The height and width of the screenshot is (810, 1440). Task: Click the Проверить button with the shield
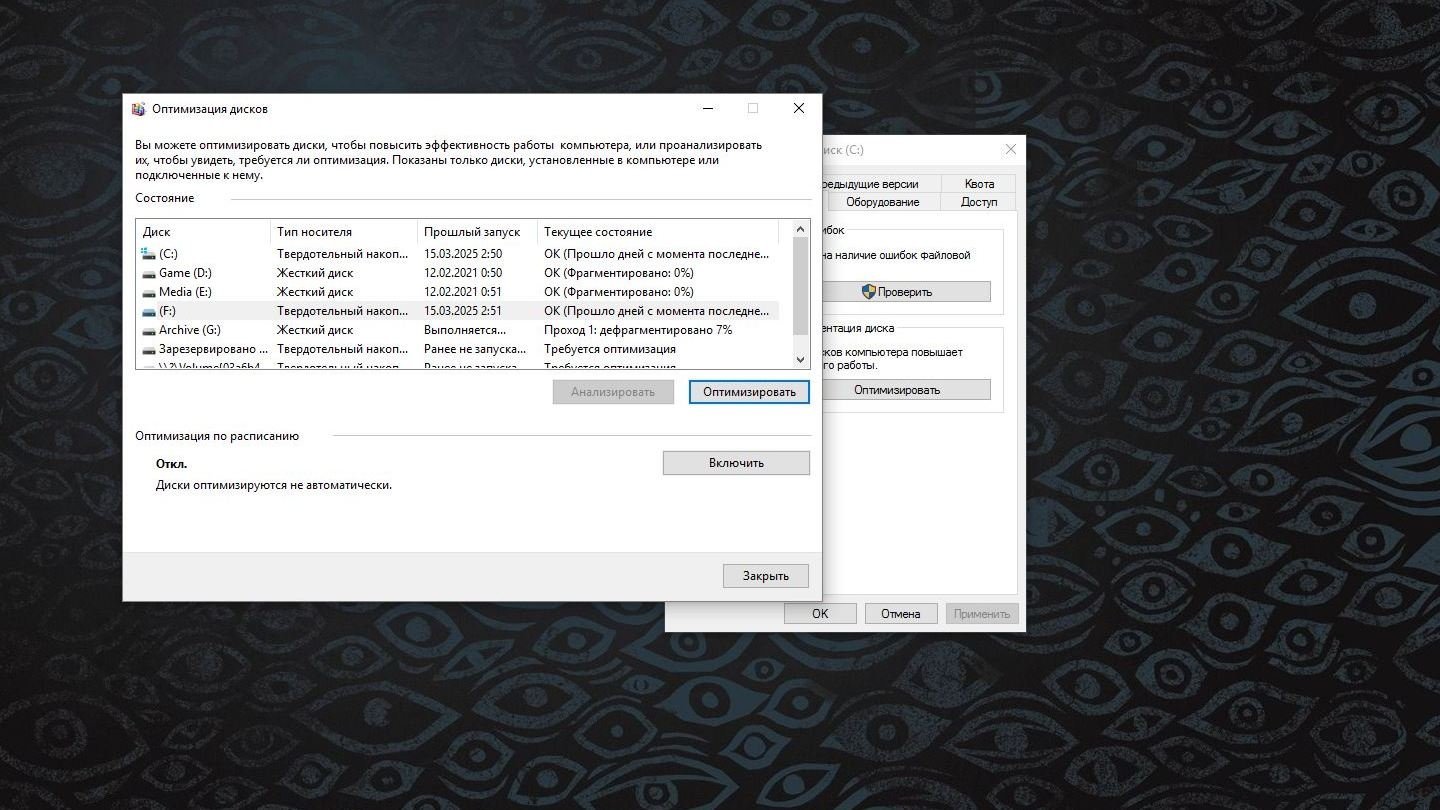point(906,292)
